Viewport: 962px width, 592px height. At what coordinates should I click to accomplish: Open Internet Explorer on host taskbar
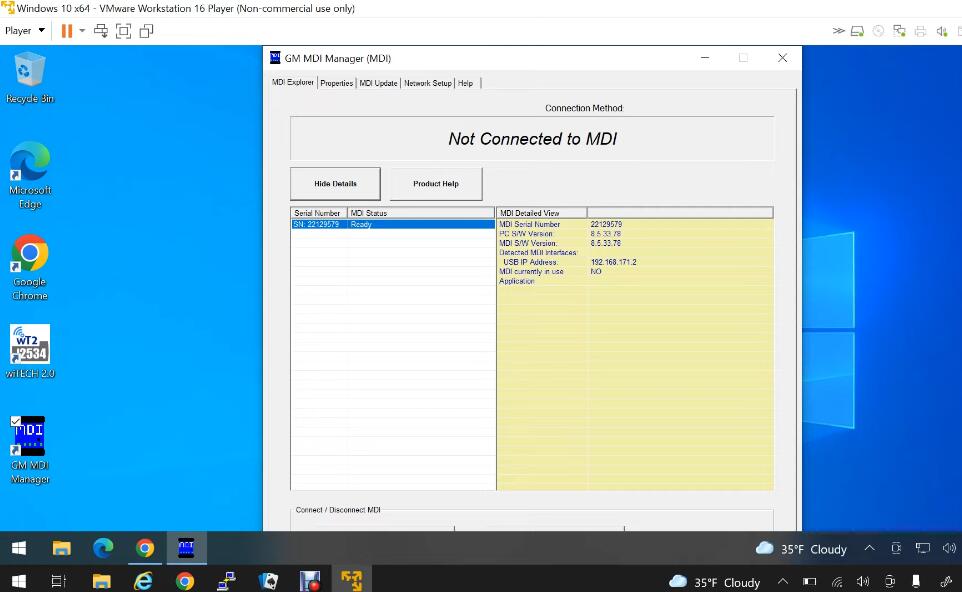(143, 580)
